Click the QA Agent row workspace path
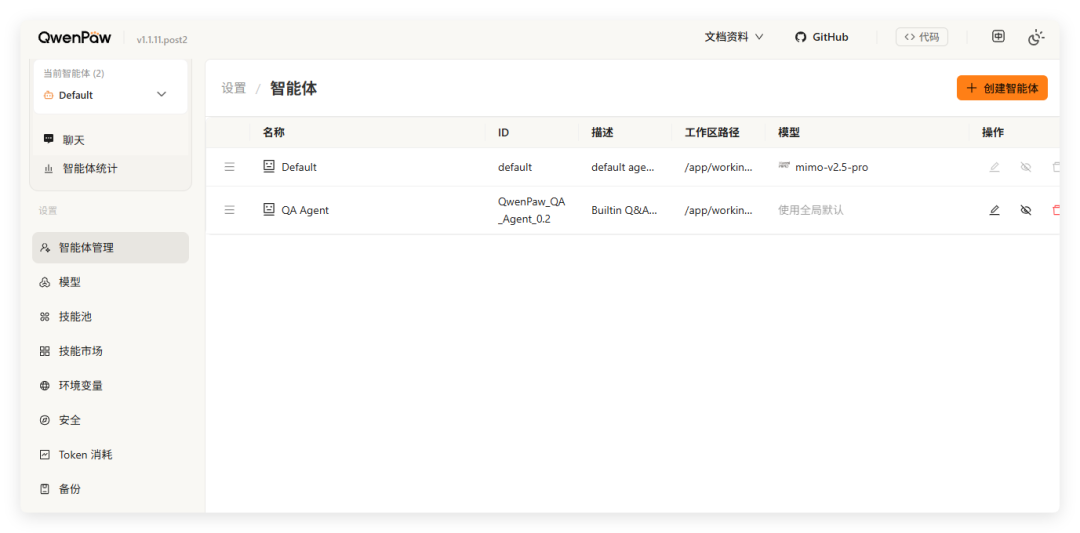The image size is (1080, 533). (718, 210)
